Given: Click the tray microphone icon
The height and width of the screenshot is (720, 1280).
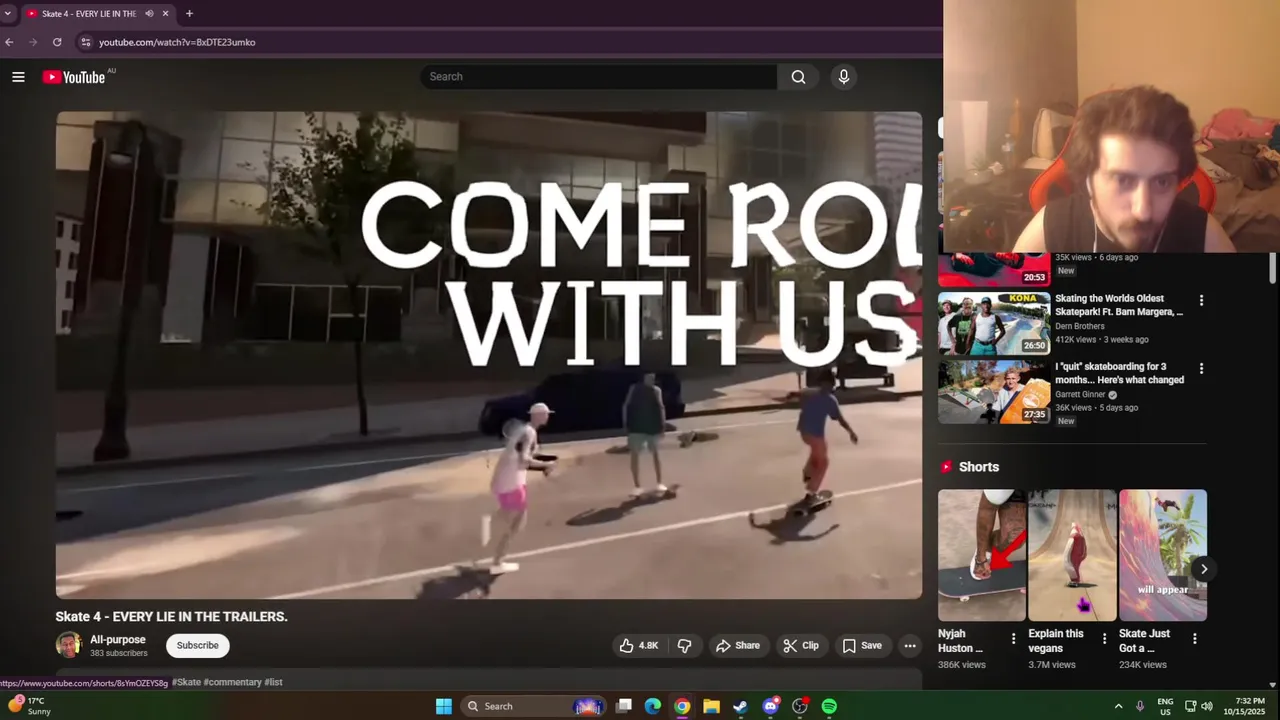Looking at the screenshot, I should pyautogui.click(x=1140, y=706).
